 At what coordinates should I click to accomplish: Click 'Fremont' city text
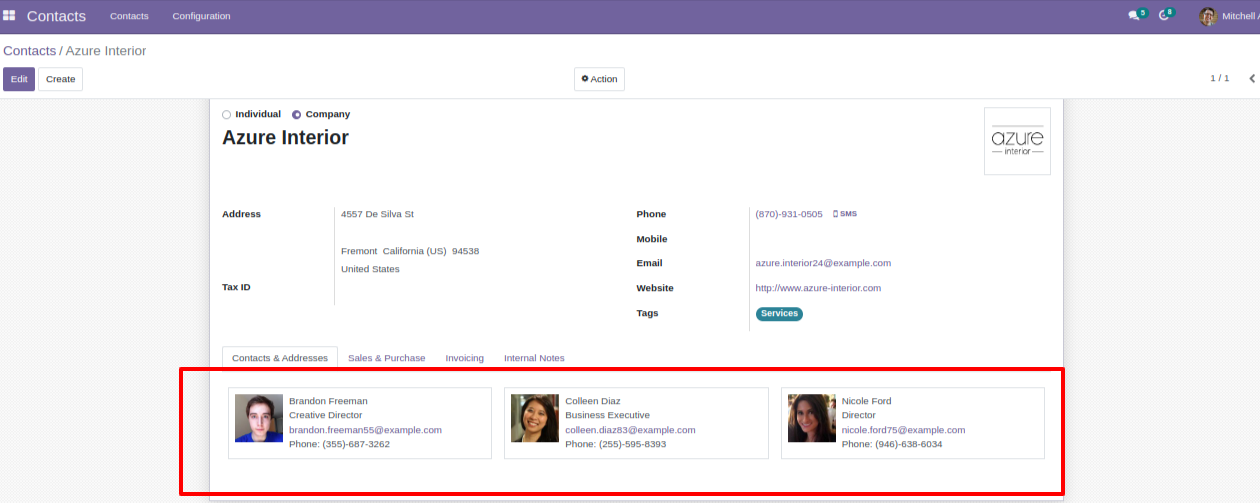point(359,251)
